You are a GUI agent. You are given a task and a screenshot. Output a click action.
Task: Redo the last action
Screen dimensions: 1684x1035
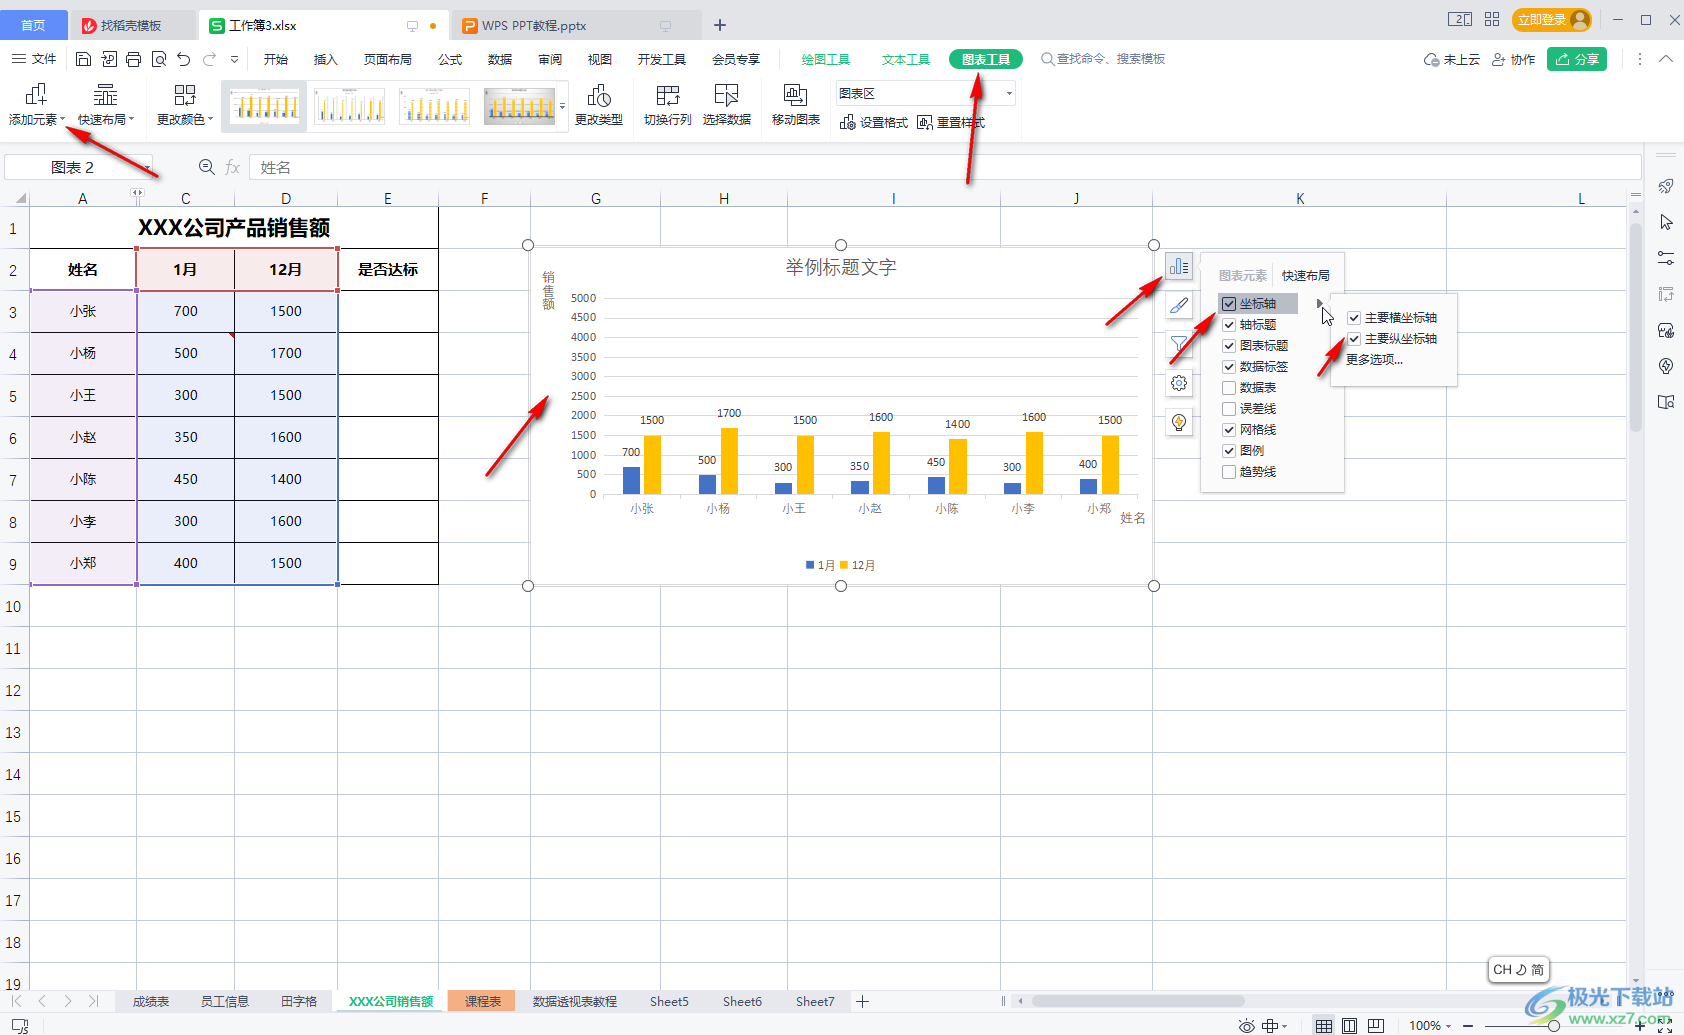tap(209, 59)
